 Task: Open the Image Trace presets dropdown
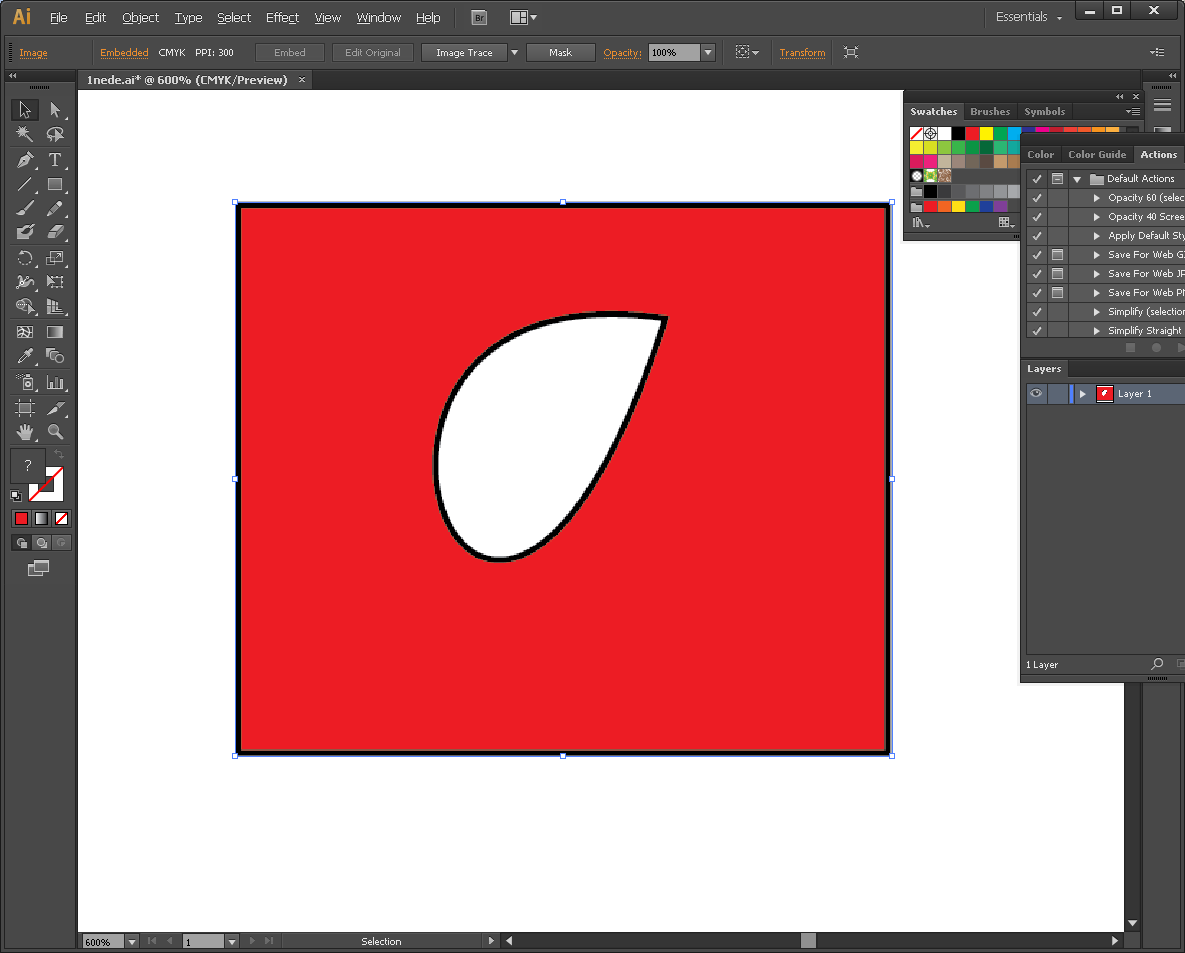(x=515, y=52)
